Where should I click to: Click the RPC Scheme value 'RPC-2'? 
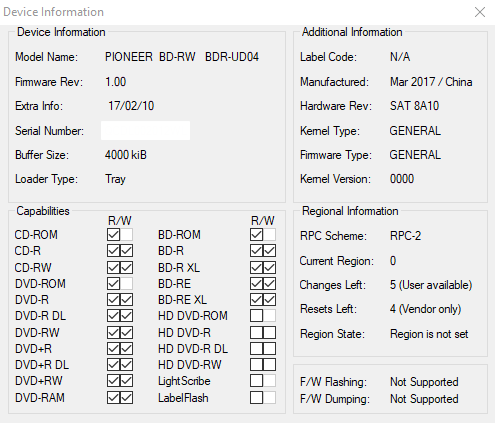coord(405,236)
